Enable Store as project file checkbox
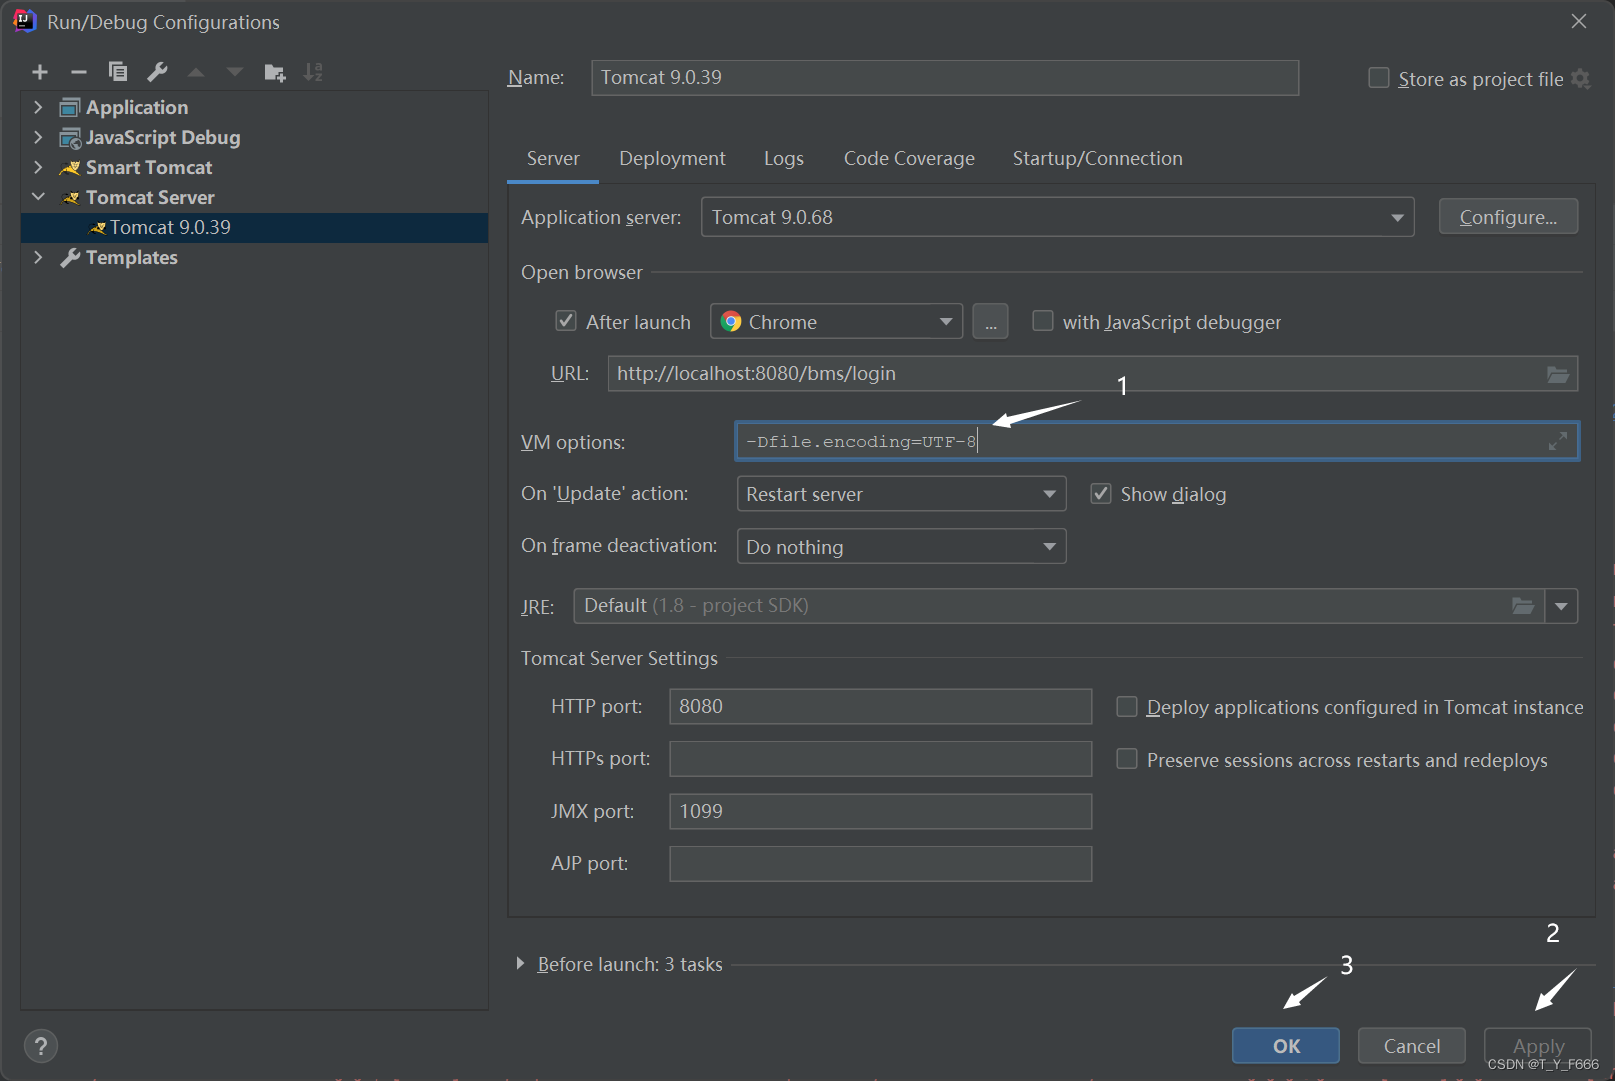The image size is (1615, 1081). [x=1379, y=78]
